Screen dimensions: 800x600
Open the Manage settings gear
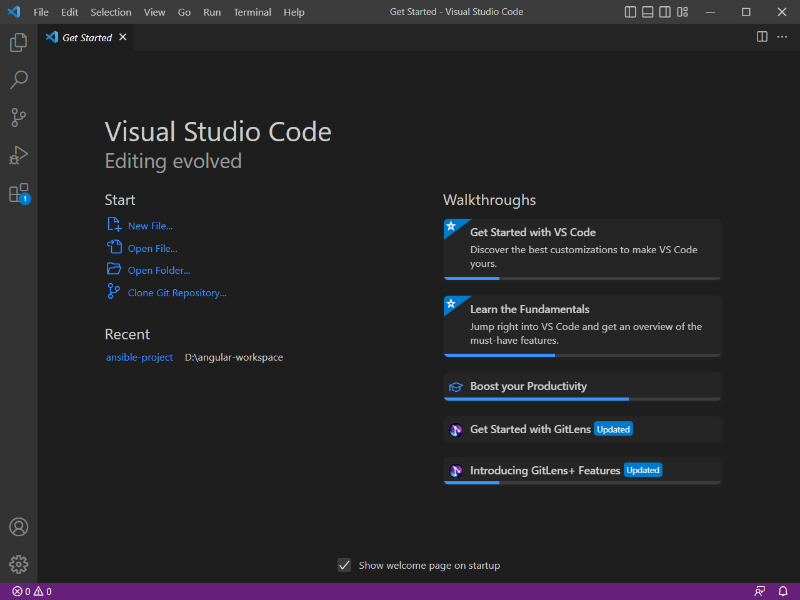pos(18,564)
